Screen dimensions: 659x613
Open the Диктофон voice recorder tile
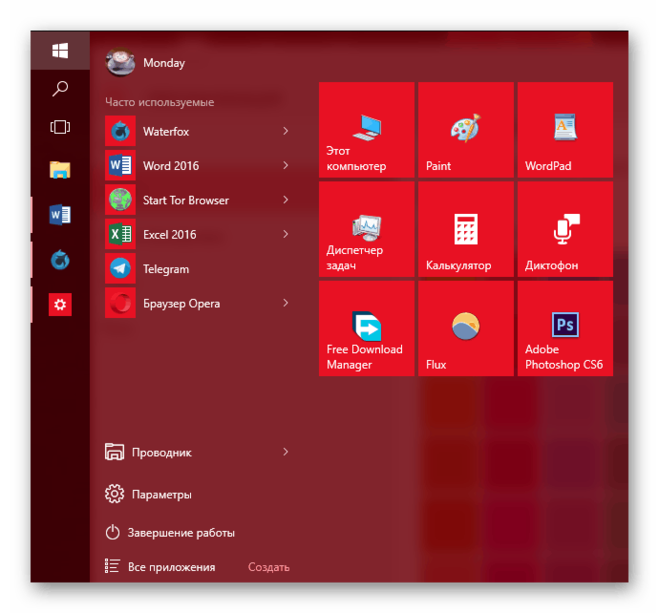click(565, 229)
